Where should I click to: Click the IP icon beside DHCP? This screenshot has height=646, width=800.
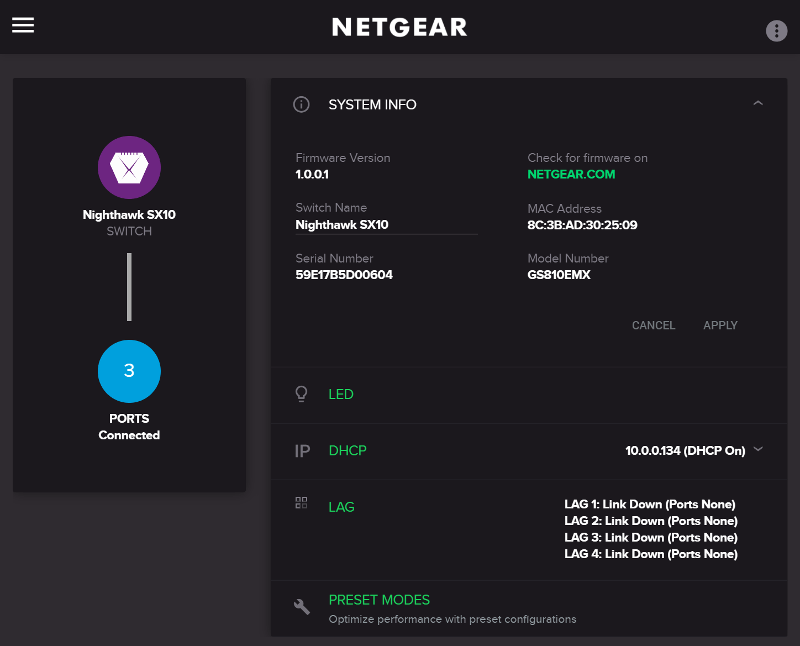coord(302,451)
